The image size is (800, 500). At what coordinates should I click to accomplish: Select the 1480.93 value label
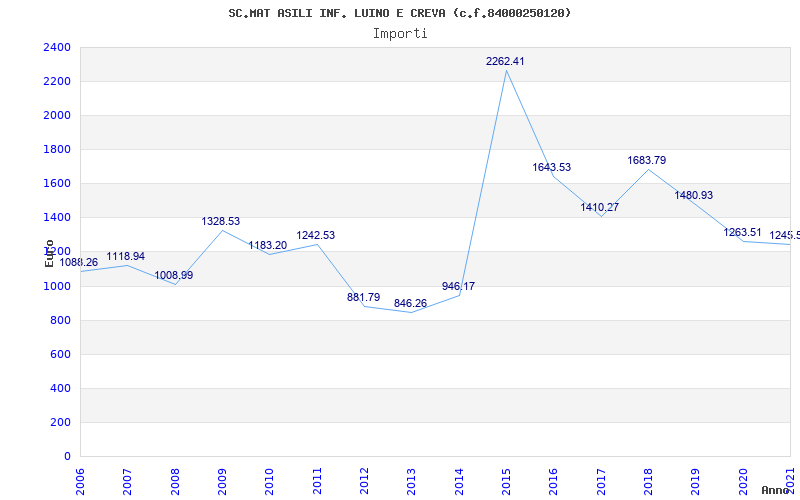coord(693,195)
